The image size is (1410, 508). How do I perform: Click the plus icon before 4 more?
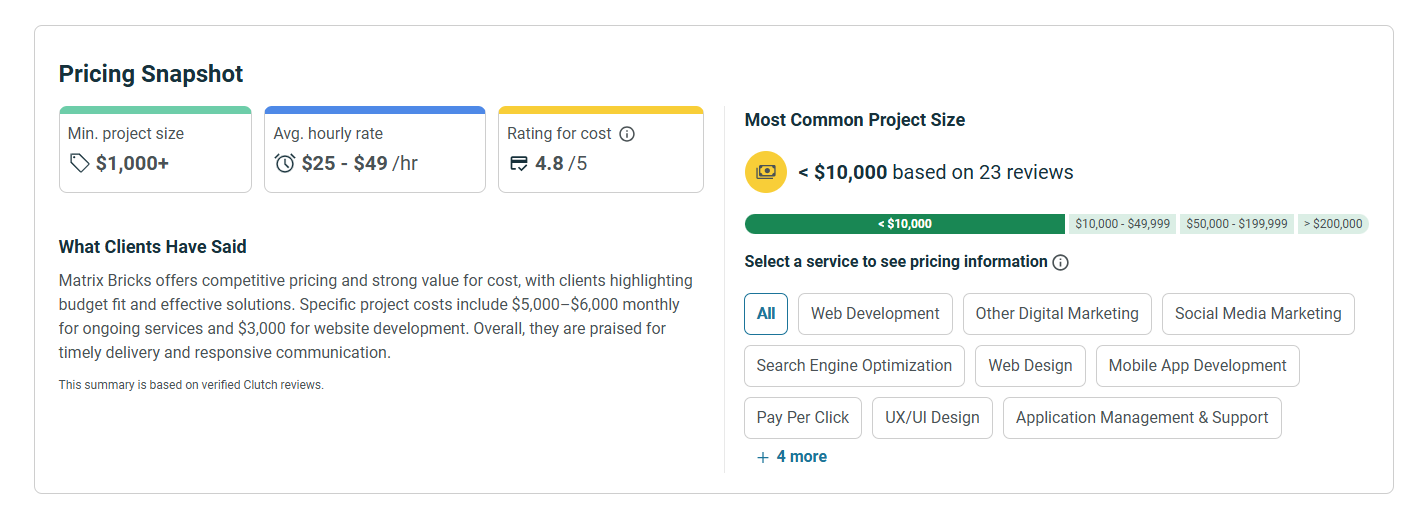pos(763,457)
